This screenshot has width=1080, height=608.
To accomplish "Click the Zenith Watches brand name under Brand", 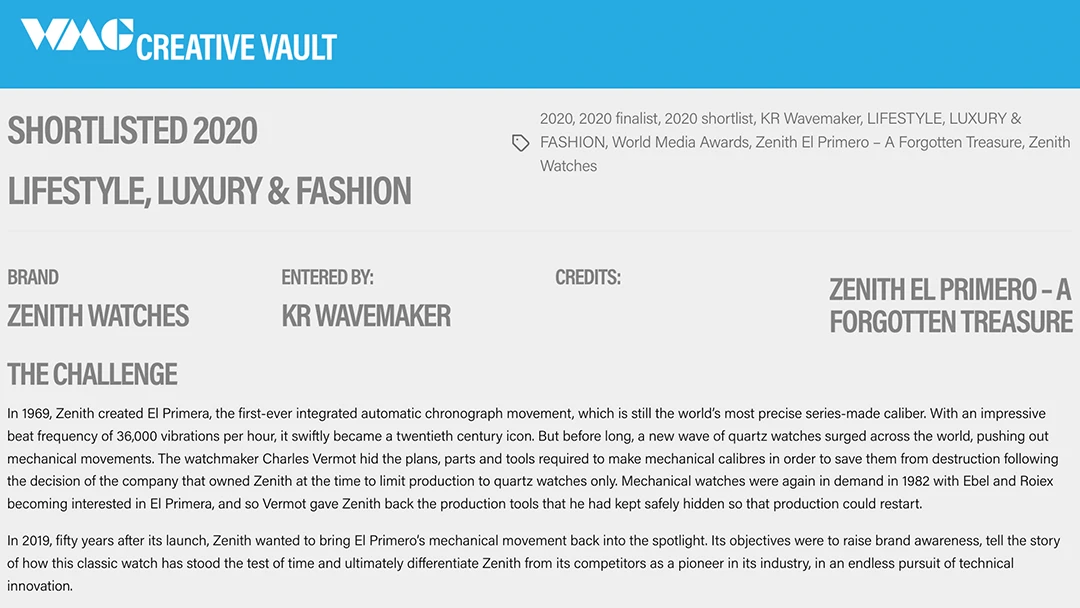I will pos(98,316).
